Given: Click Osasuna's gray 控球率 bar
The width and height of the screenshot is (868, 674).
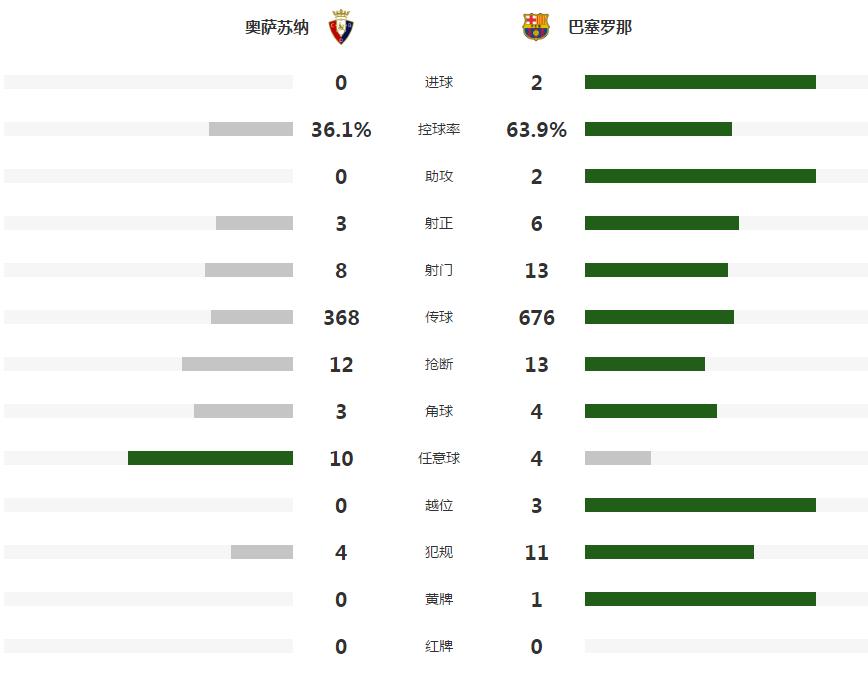Looking at the screenshot, I should pyautogui.click(x=251, y=129).
